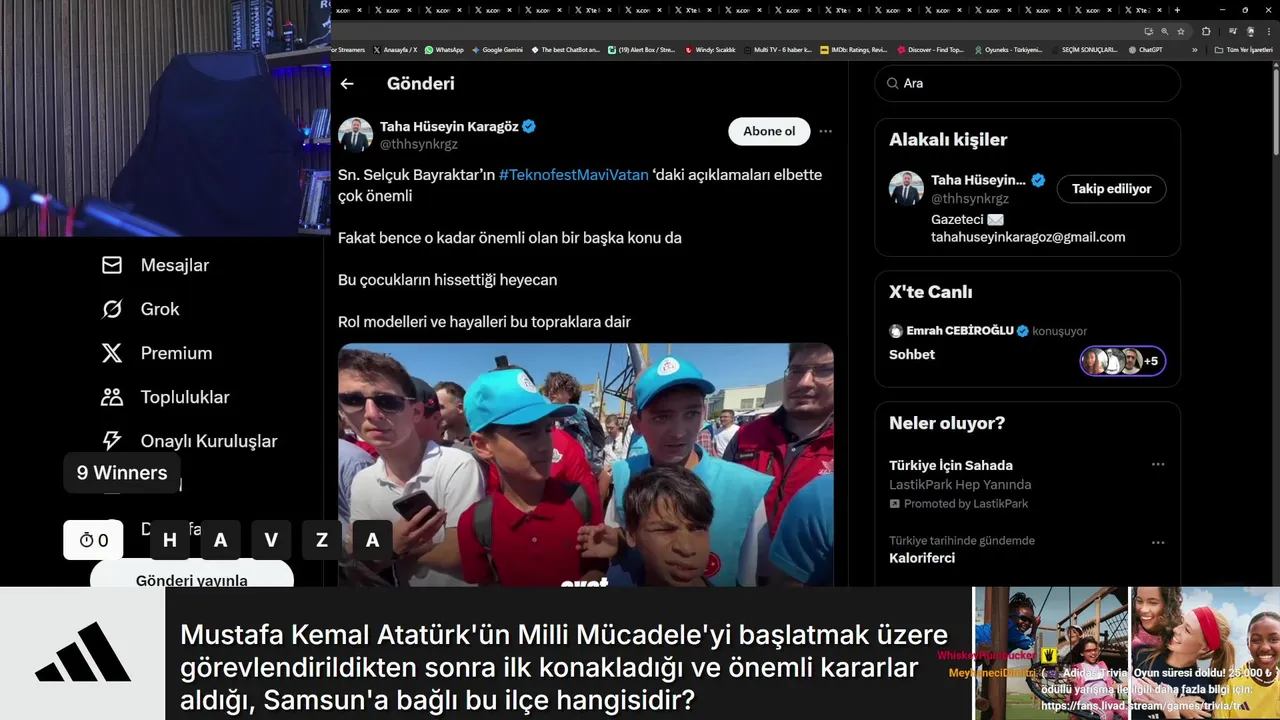Open the Grok icon in sidebar
Screen dimensions: 1280x720
coord(112,309)
